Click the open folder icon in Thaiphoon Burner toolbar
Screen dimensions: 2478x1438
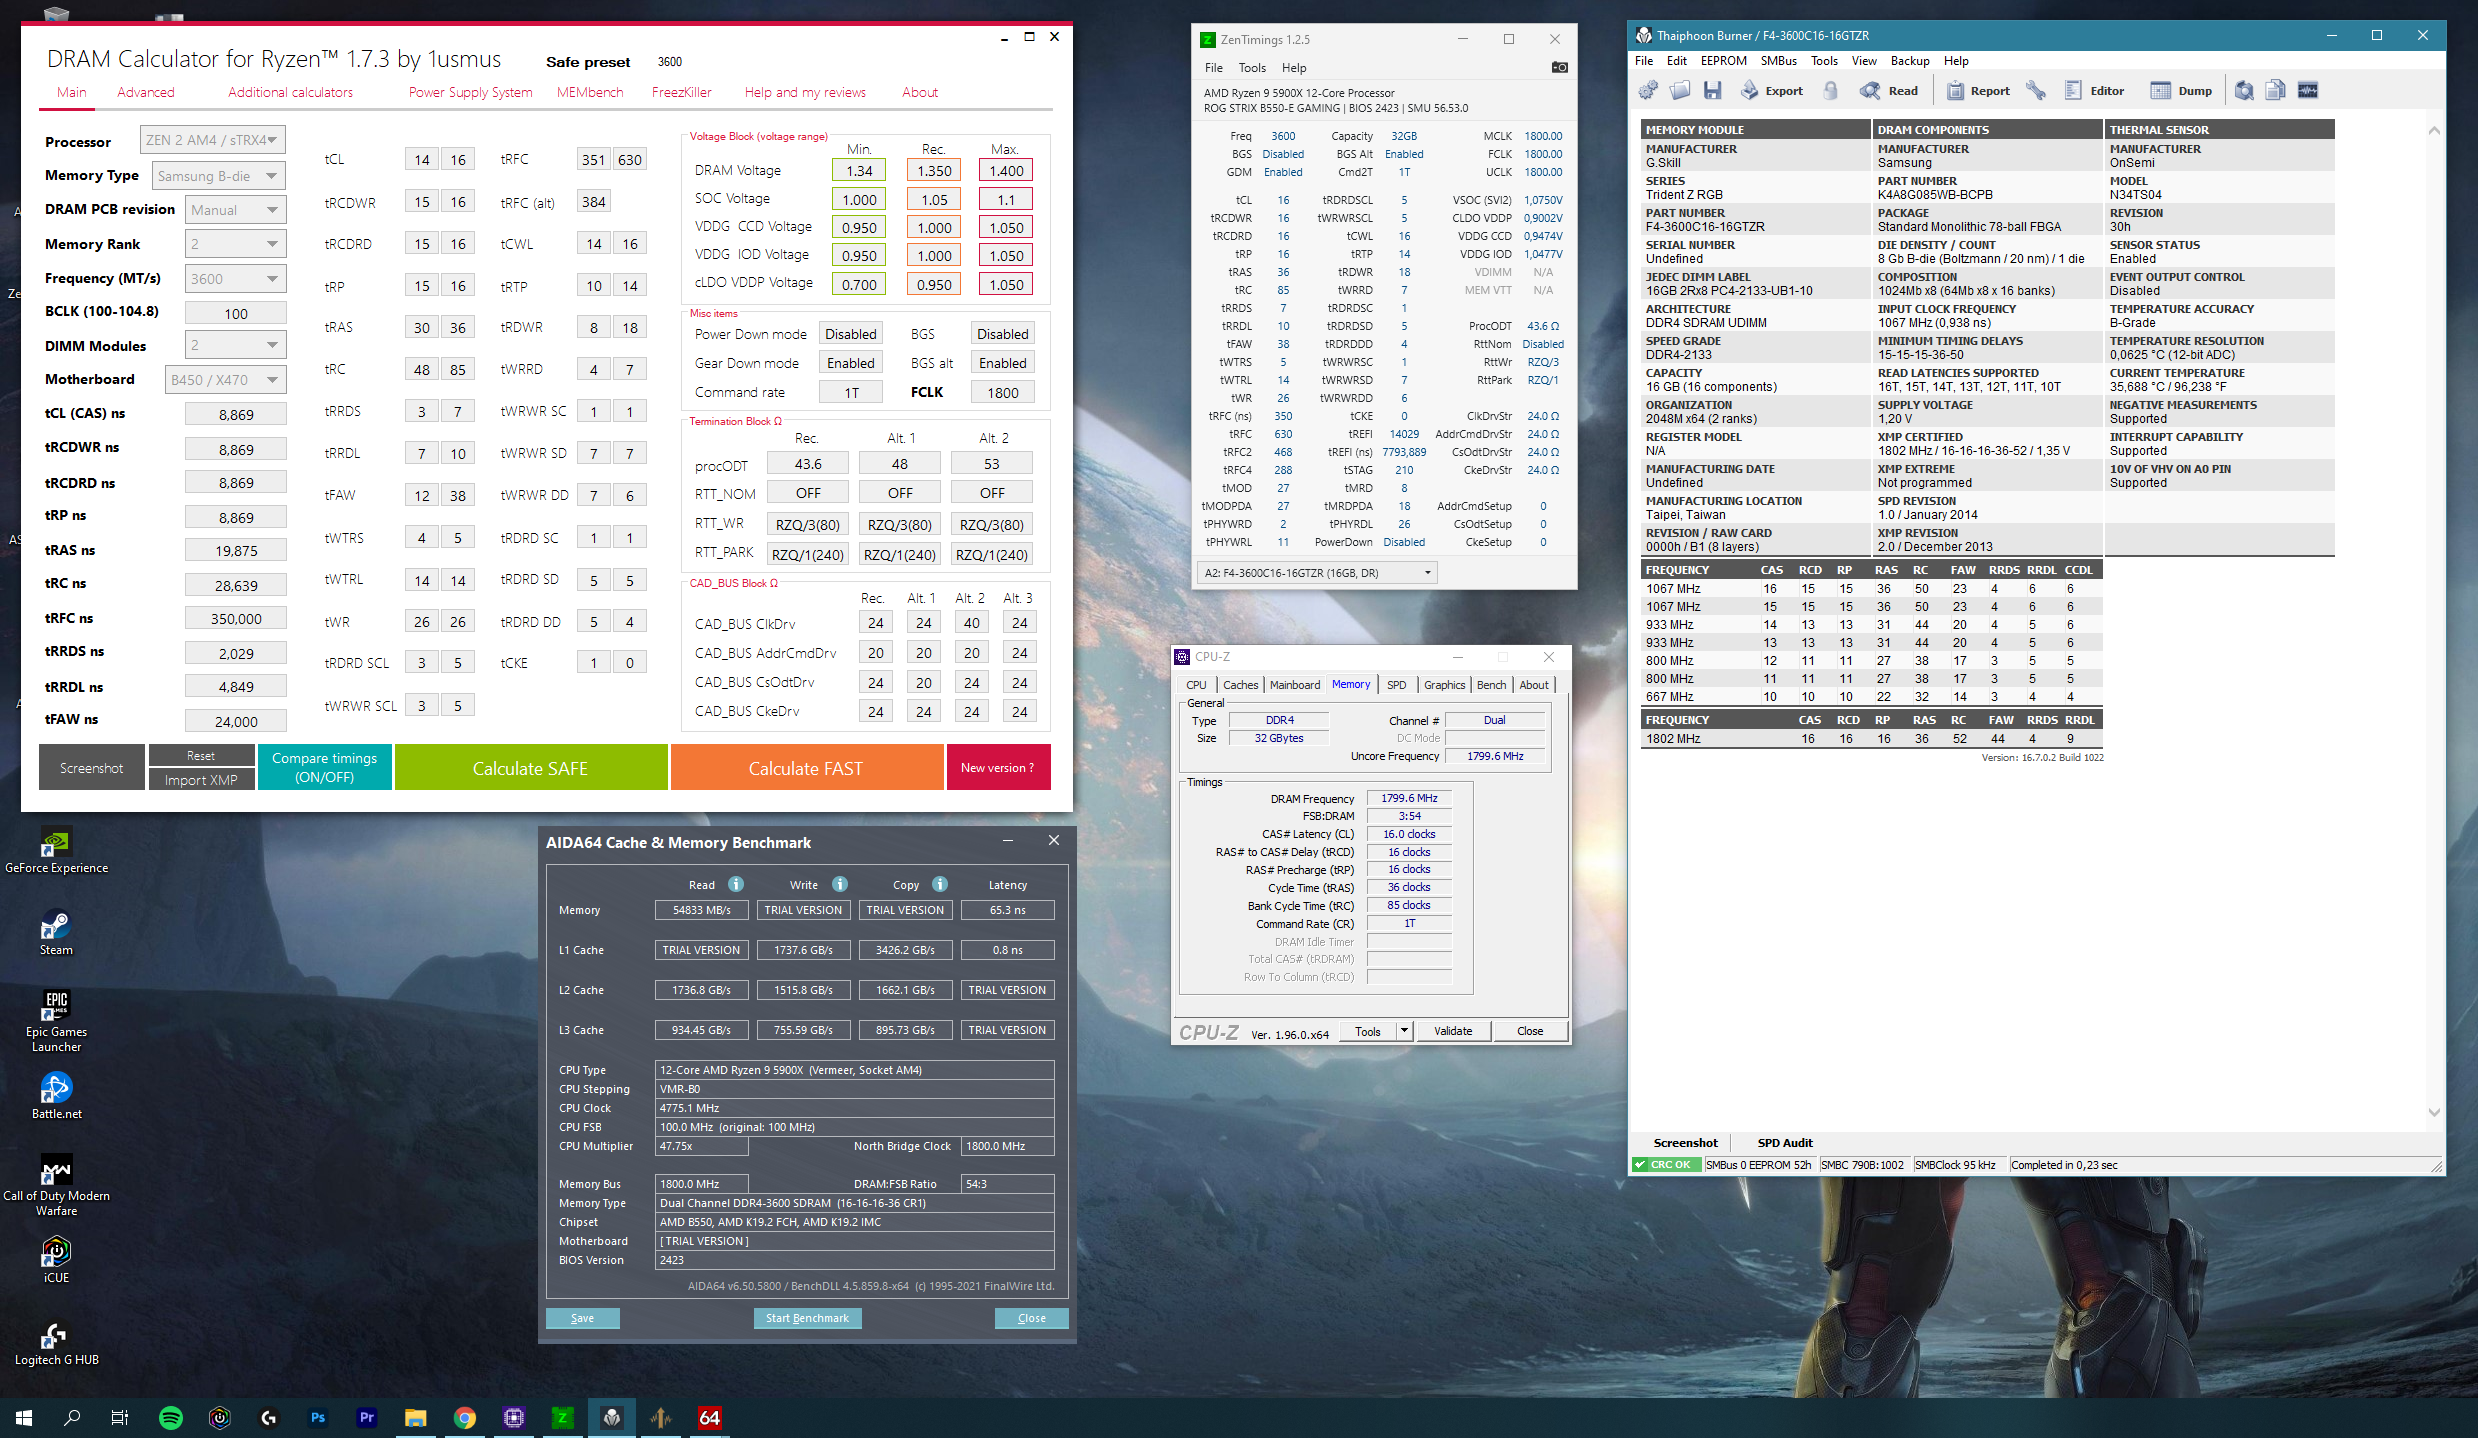[x=1680, y=91]
